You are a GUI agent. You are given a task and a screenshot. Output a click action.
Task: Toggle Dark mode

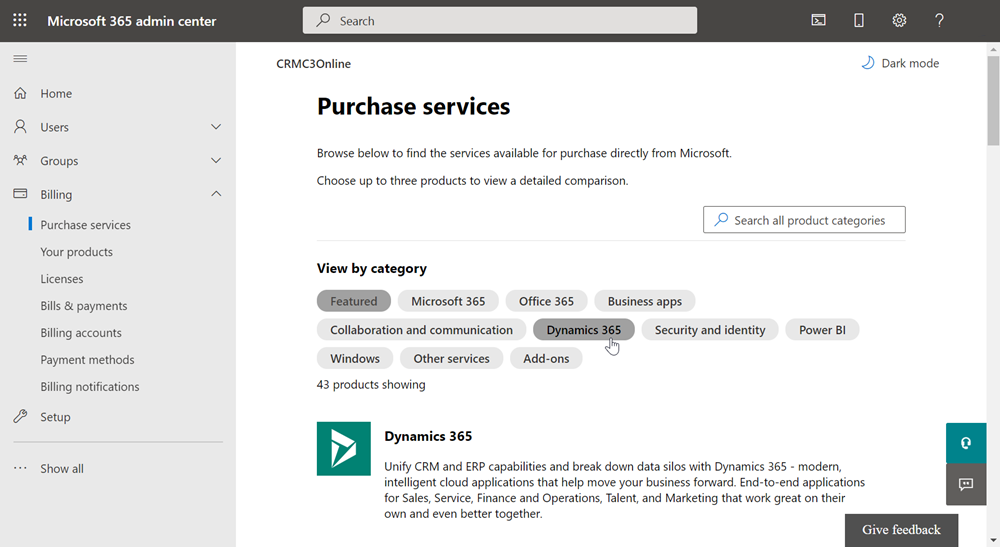point(900,63)
